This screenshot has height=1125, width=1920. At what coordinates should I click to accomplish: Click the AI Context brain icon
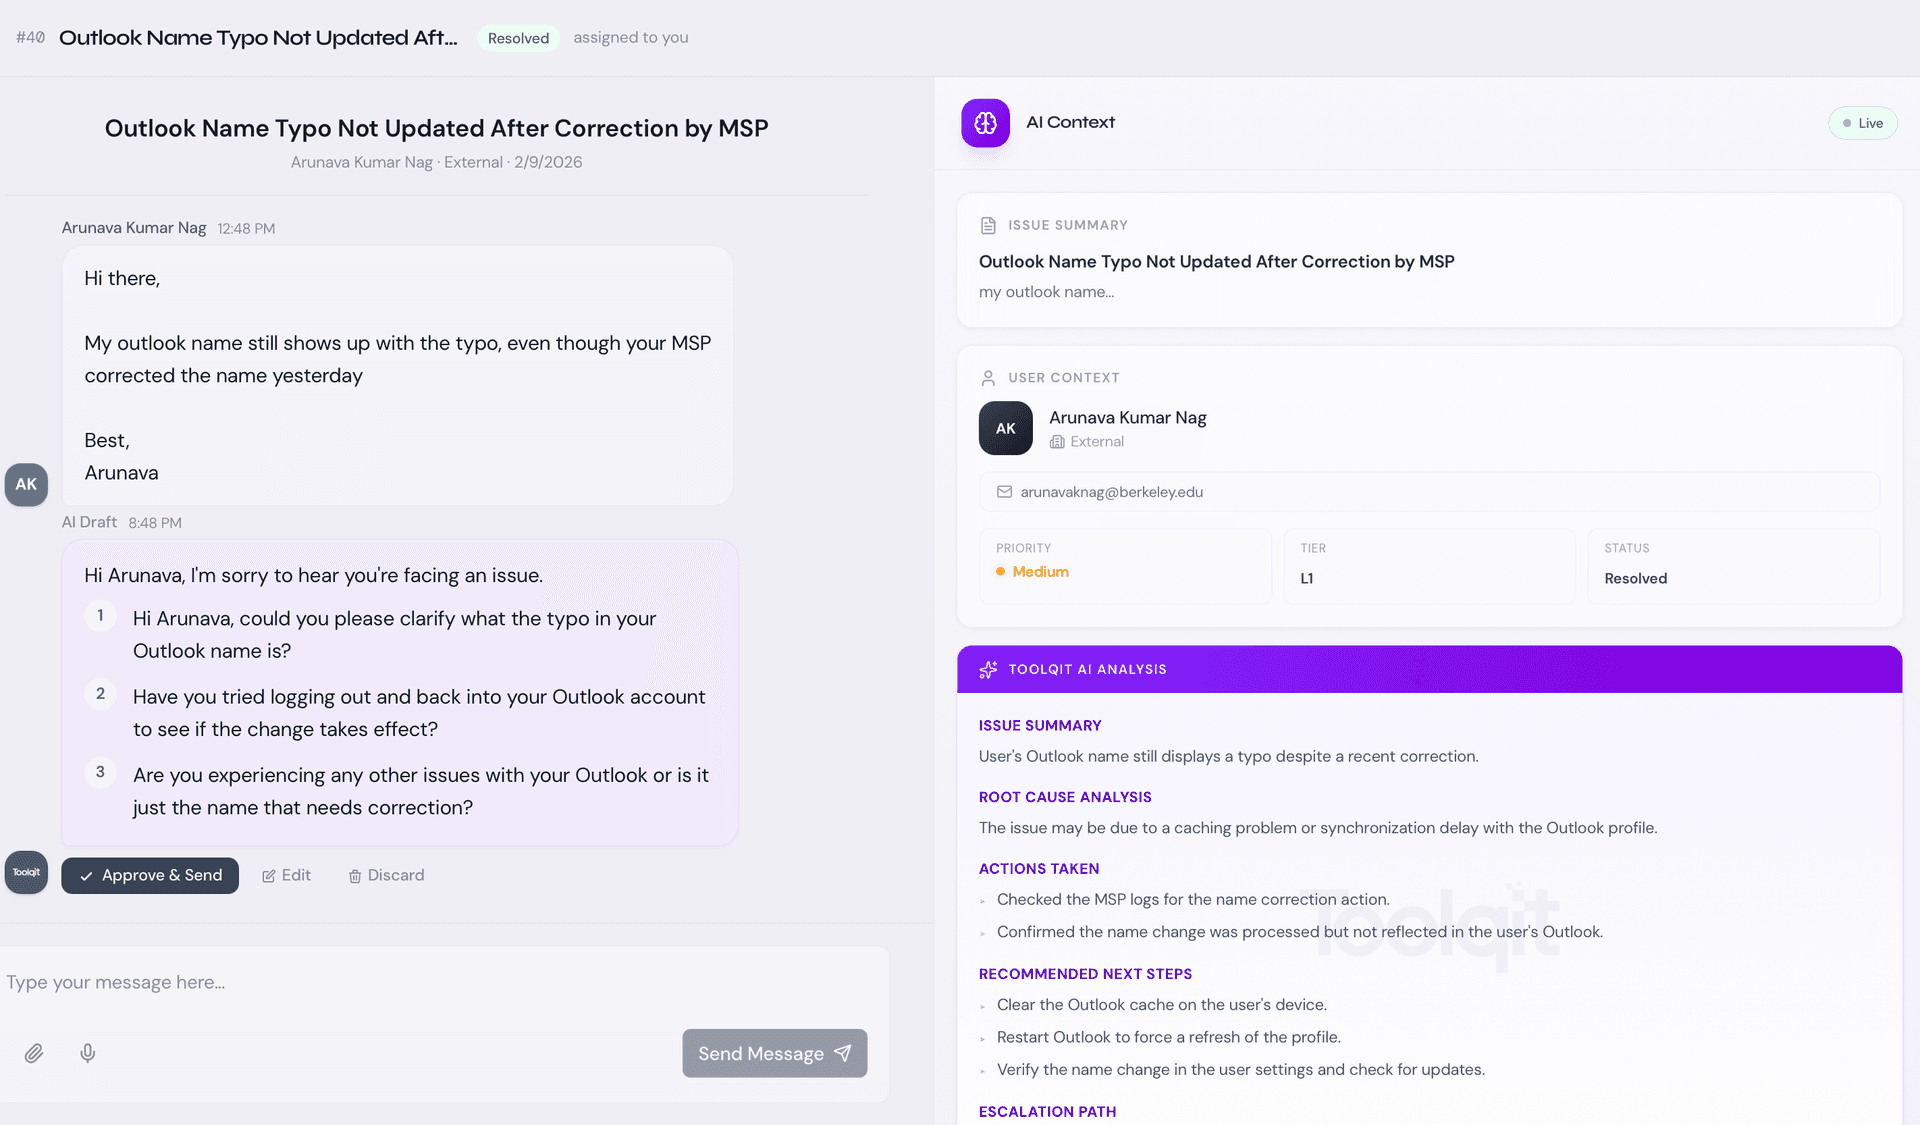(x=985, y=123)
